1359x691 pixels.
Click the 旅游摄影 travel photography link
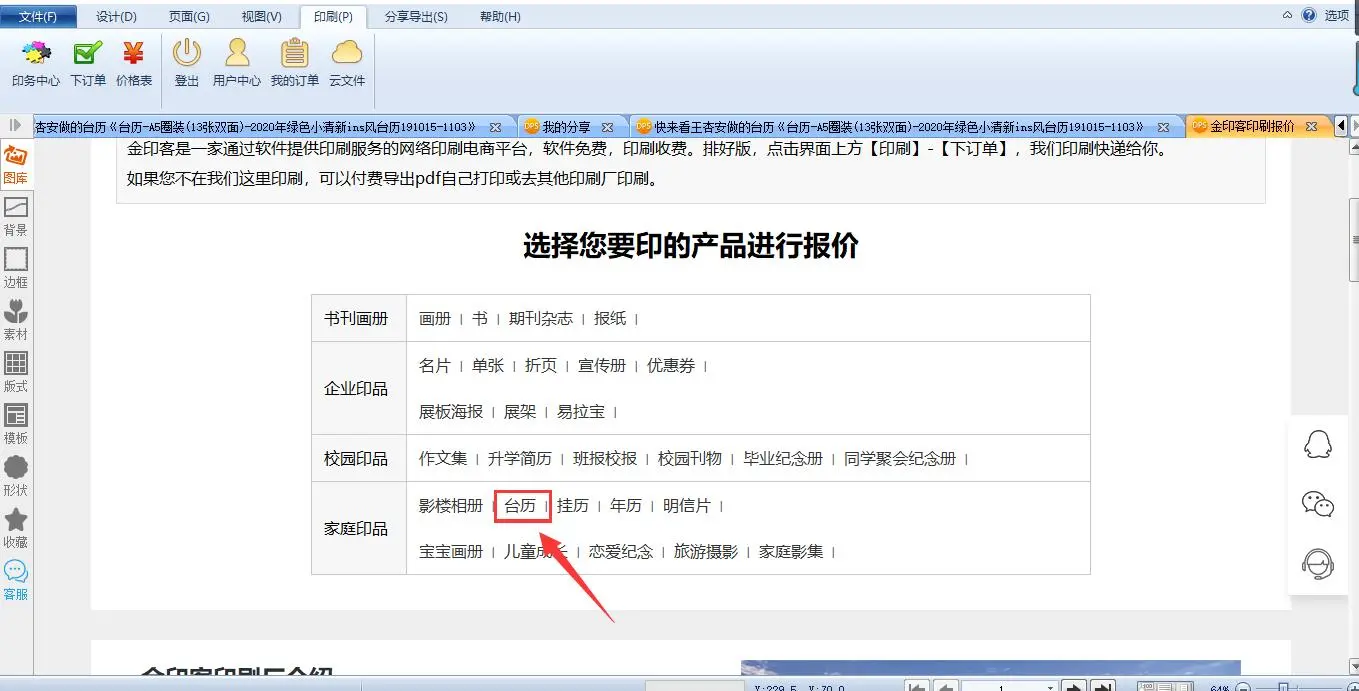[706, 551]
